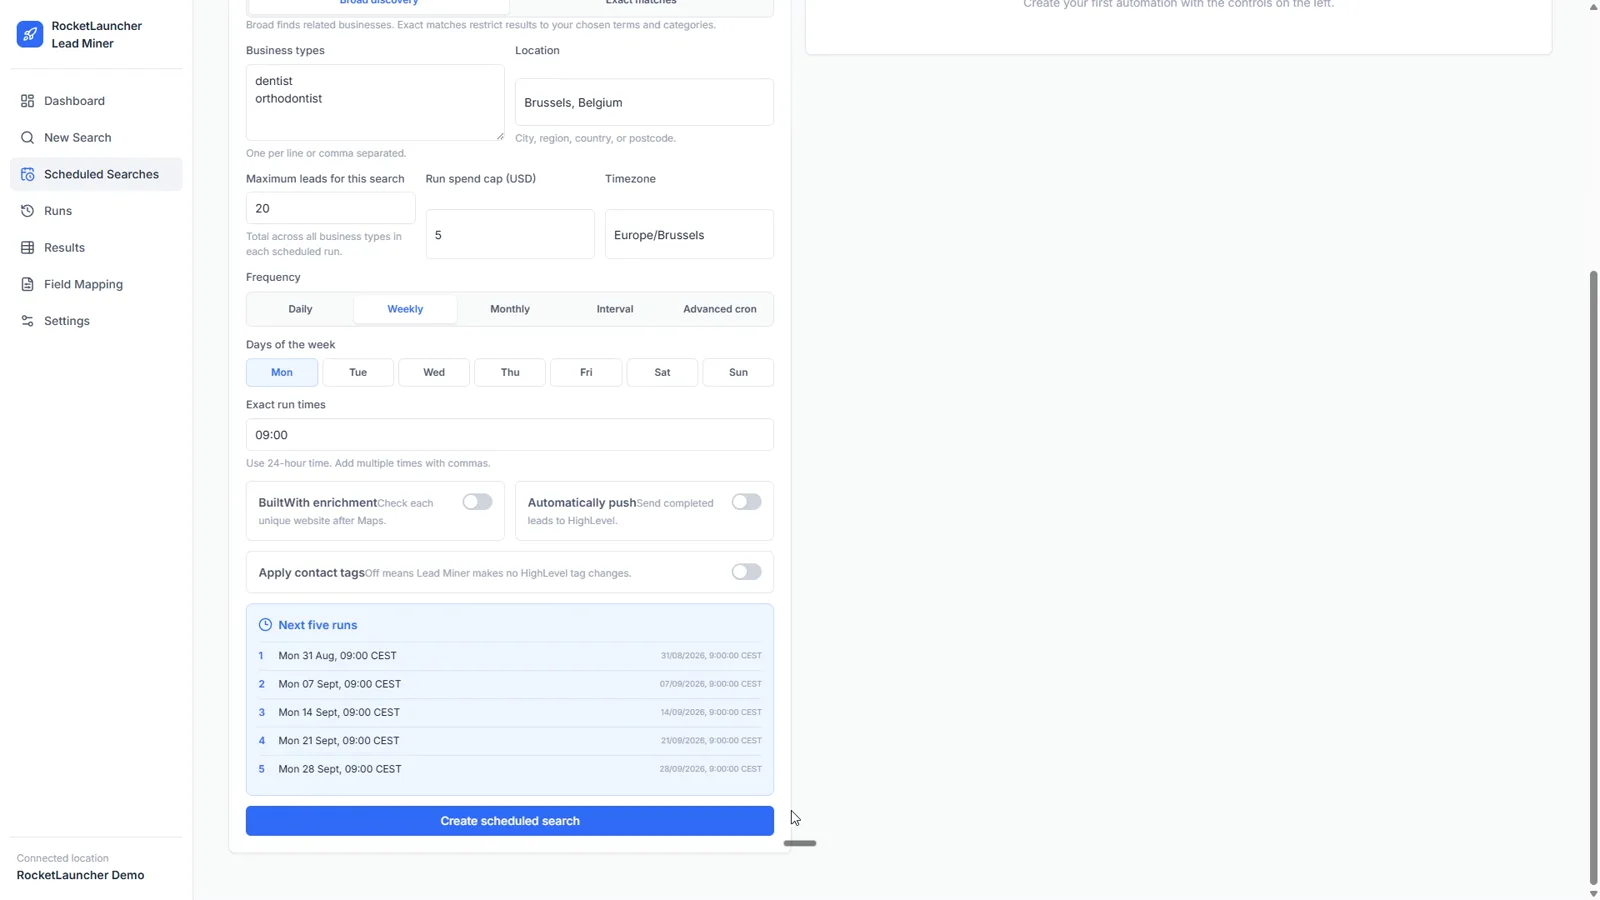Turn on Automatically push toggle
The image size is (1600, 900).
746,502
